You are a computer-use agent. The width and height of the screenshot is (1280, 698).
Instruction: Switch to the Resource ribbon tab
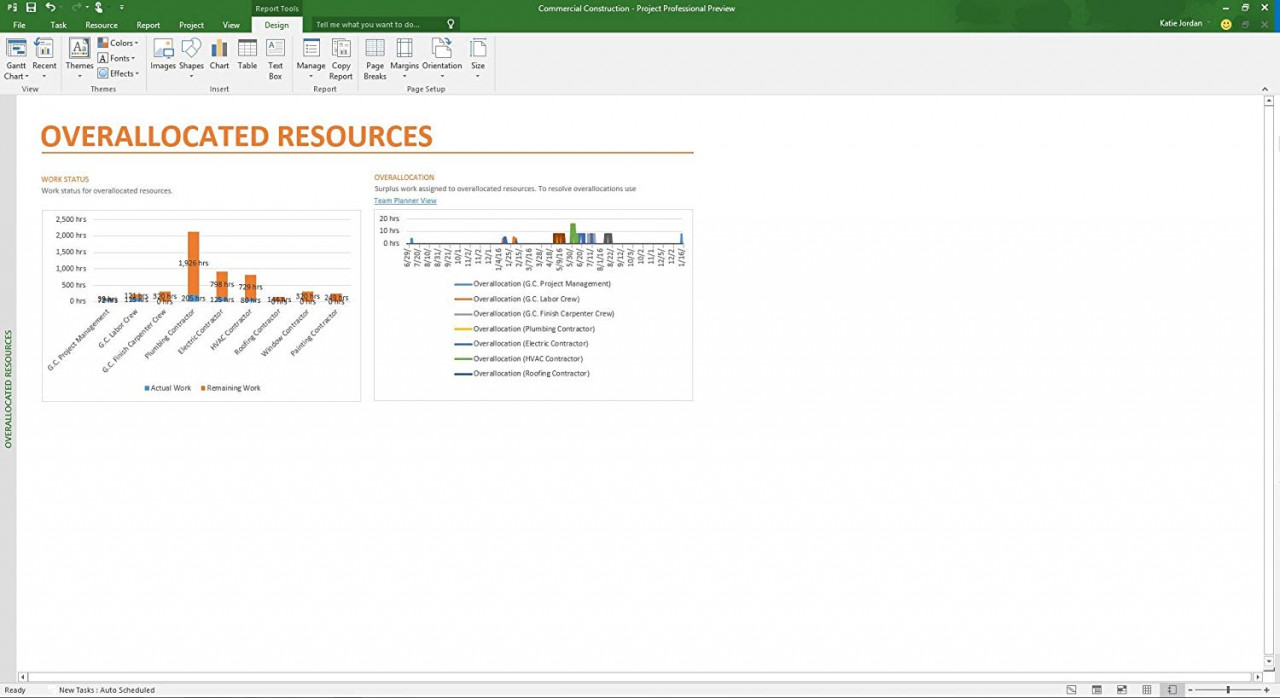[101, 25]
